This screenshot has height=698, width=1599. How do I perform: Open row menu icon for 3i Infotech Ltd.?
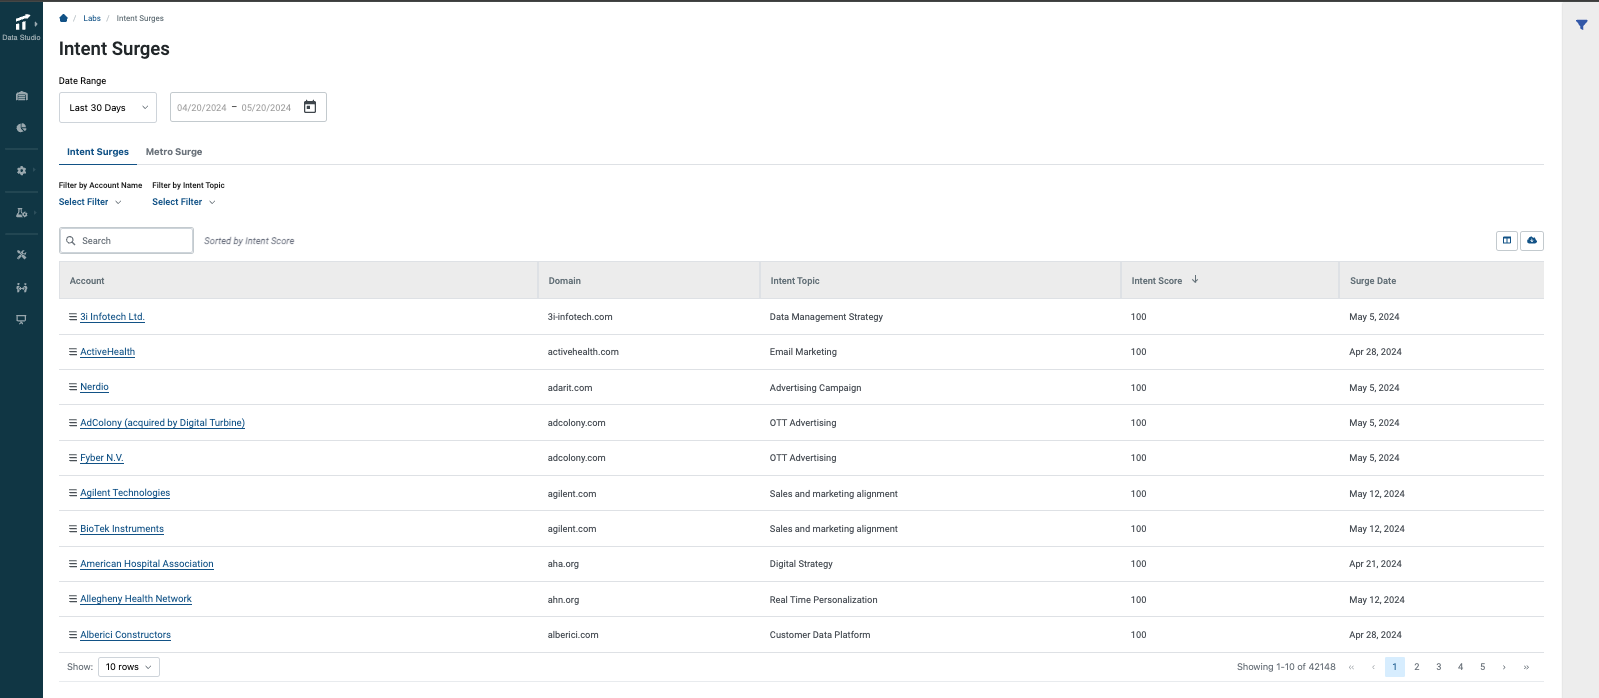coord(73,317)
